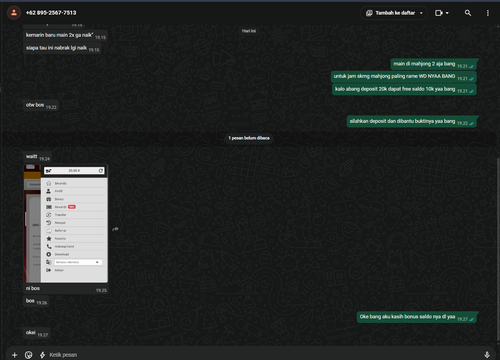Select message 'untuk jam skrng mahjong paling rame'
Viewport: 500px width, 360px height.
point(403,77)
